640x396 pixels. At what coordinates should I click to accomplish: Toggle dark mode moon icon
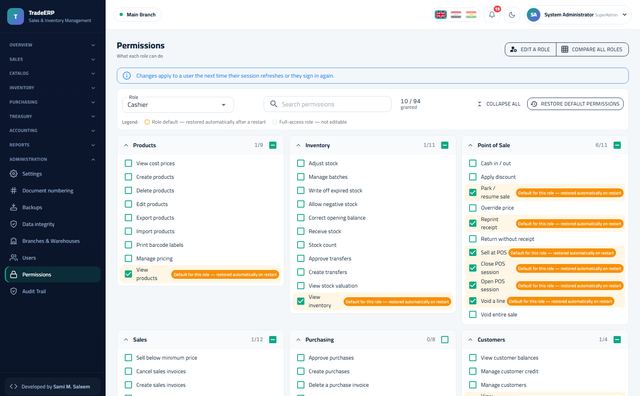[512, 15]
